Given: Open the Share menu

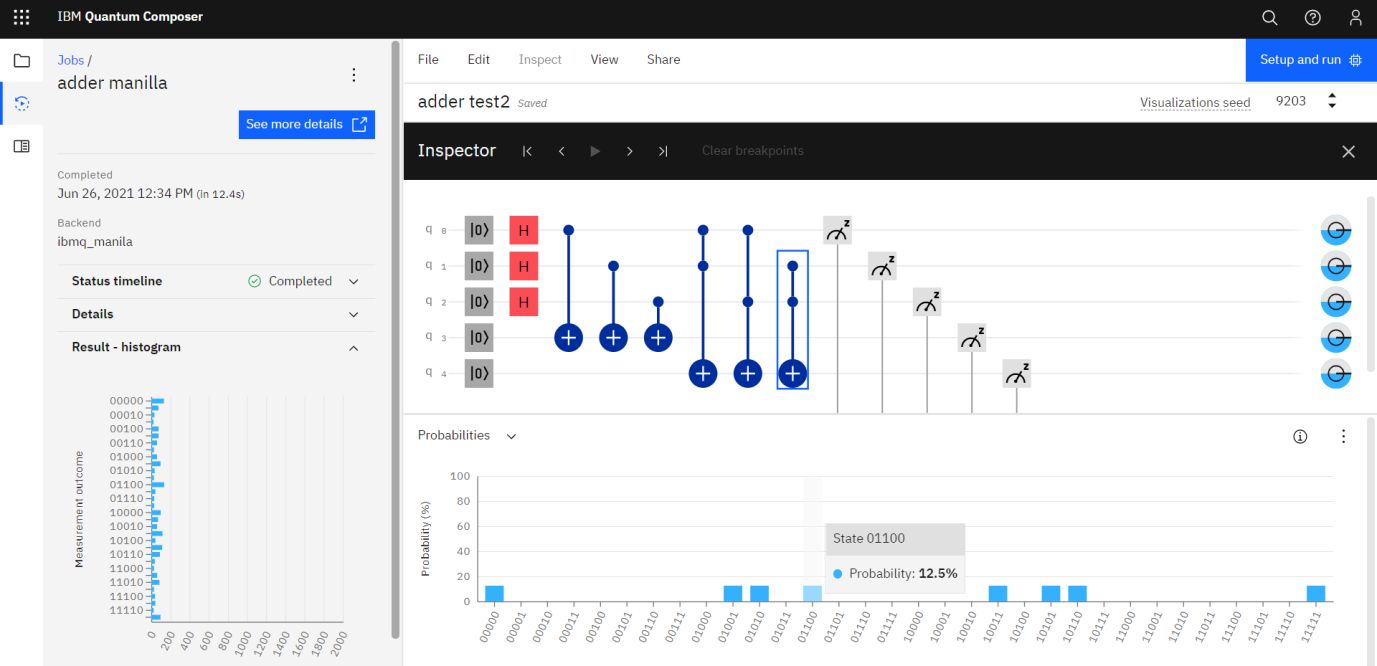Looking at the screenshot, I should click(663, 60).
